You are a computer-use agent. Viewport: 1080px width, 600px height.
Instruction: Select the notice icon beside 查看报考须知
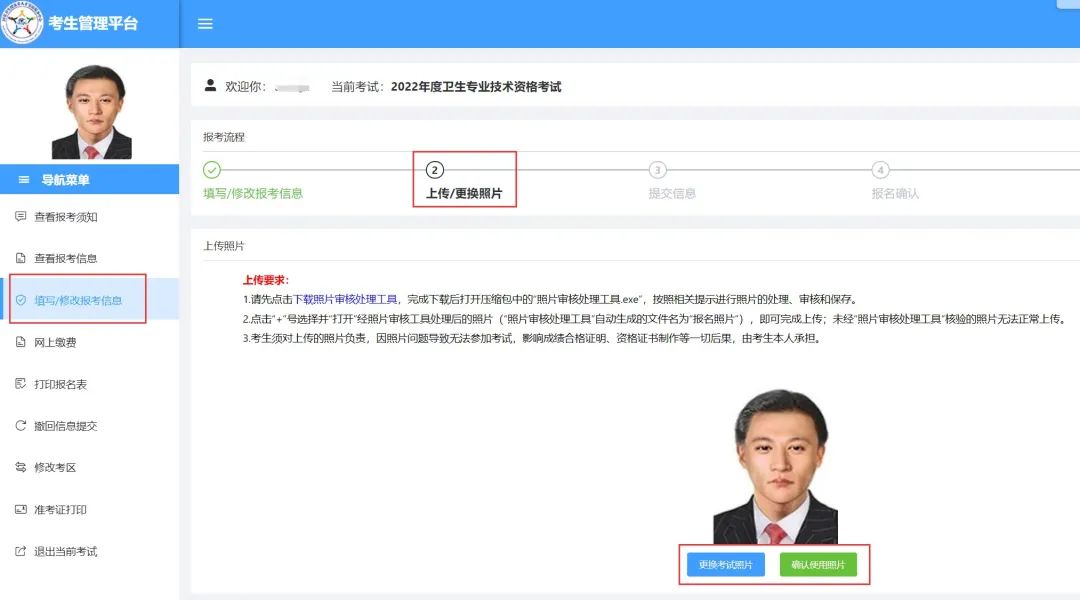pyautogui.click(x=19, y=217)
